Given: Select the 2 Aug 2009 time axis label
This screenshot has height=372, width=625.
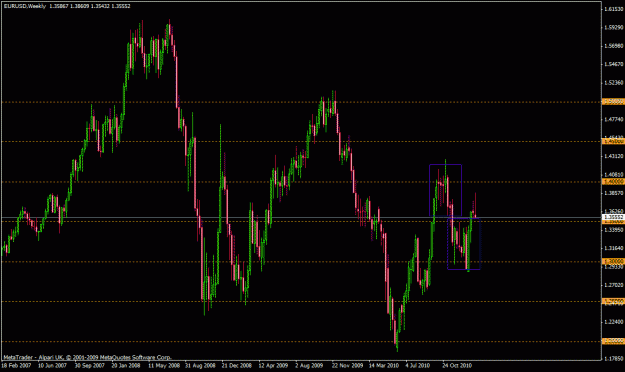Looking at the screenshot, I should (x=309, y=365).
